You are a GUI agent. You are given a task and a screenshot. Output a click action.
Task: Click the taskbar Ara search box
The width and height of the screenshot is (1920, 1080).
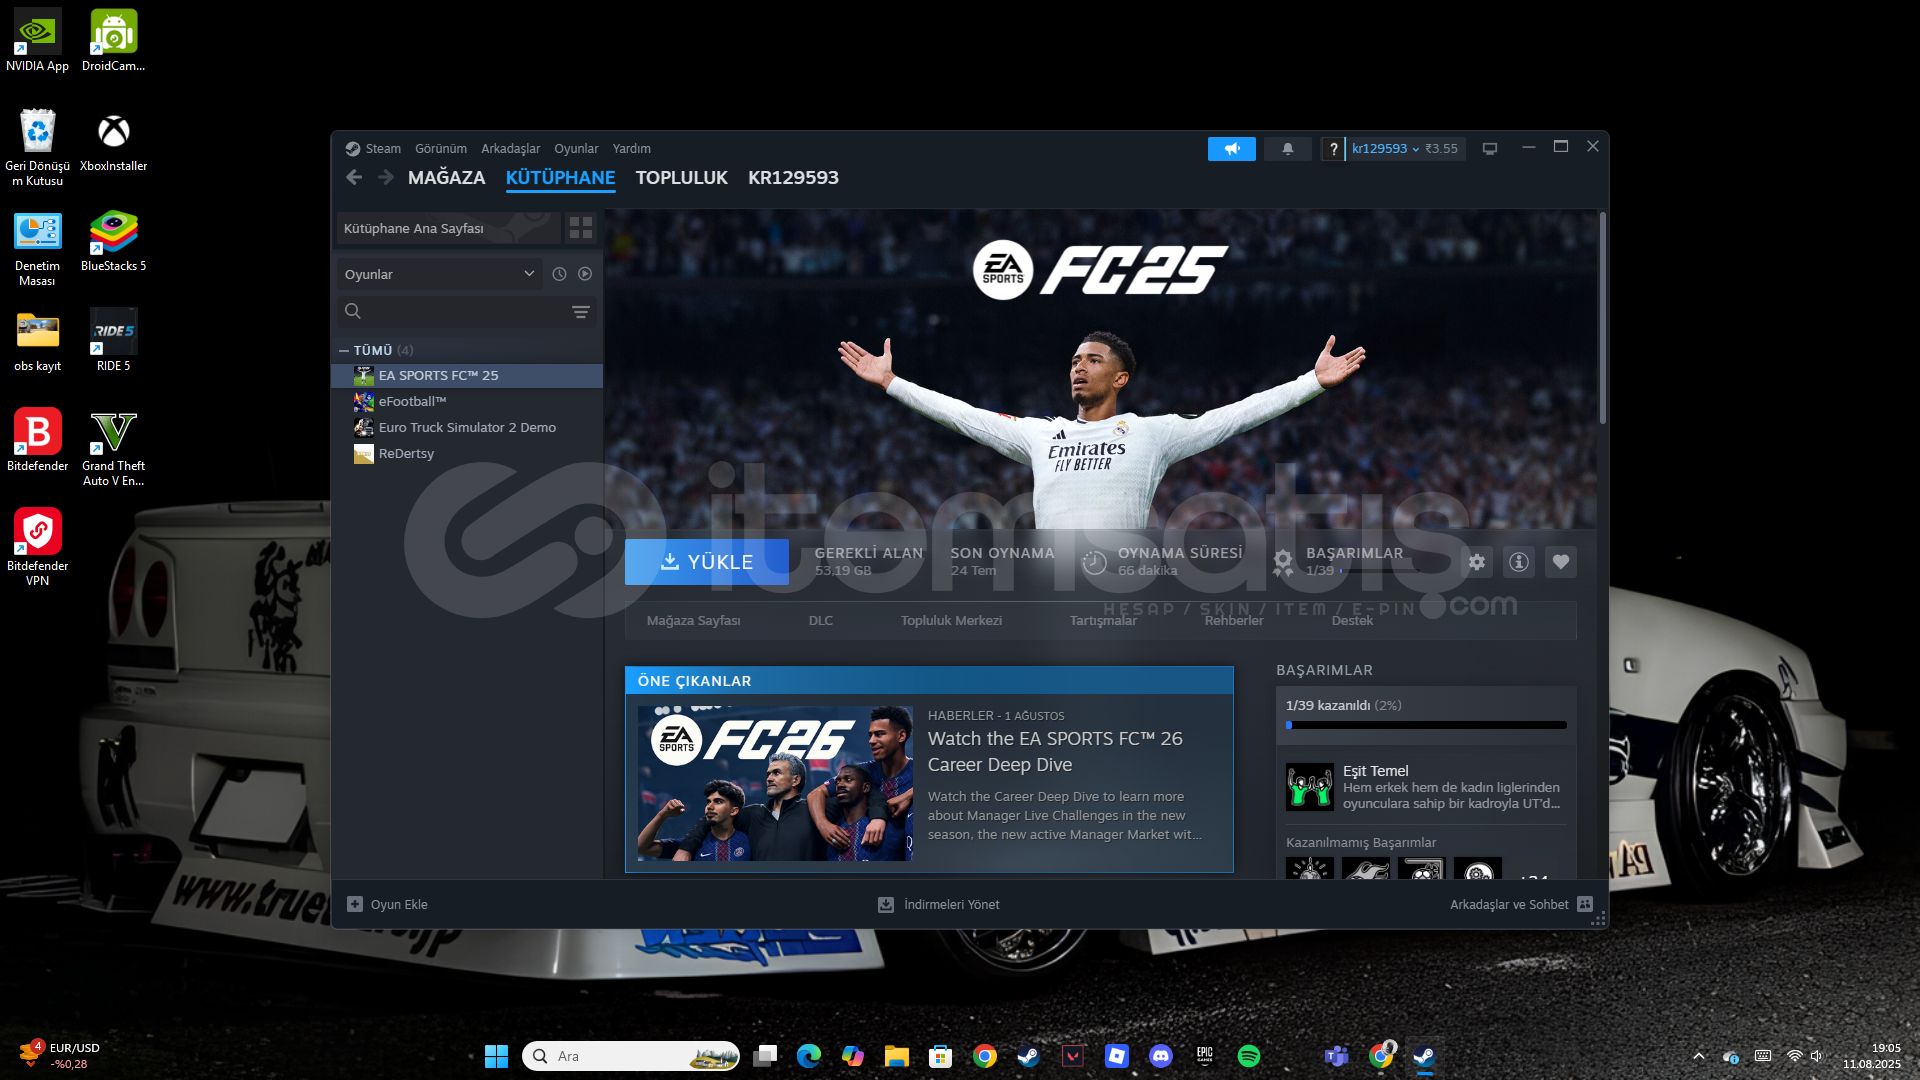[x=631, y=1056]
